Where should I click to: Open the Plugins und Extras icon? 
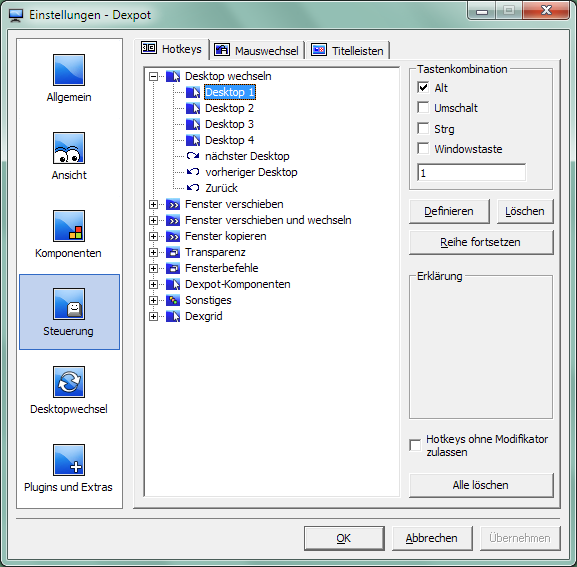69,460
